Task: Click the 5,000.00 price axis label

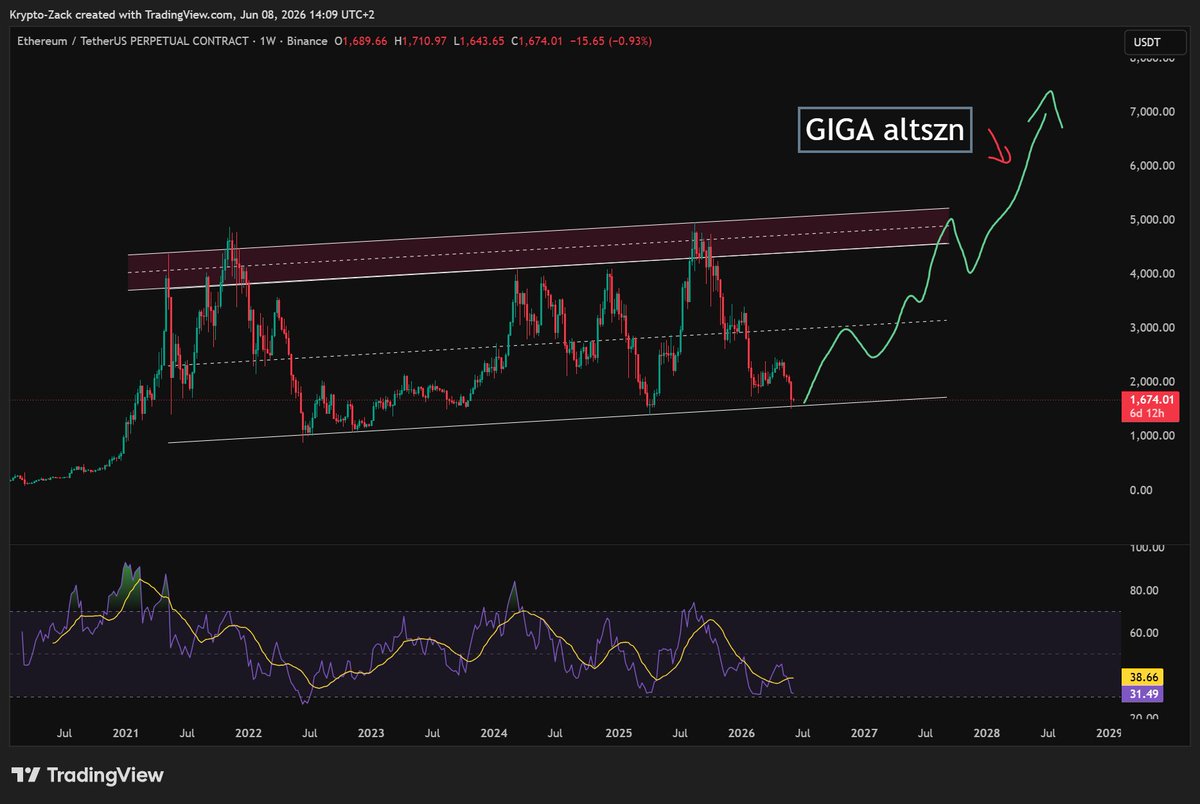Action: (1152, 219)
